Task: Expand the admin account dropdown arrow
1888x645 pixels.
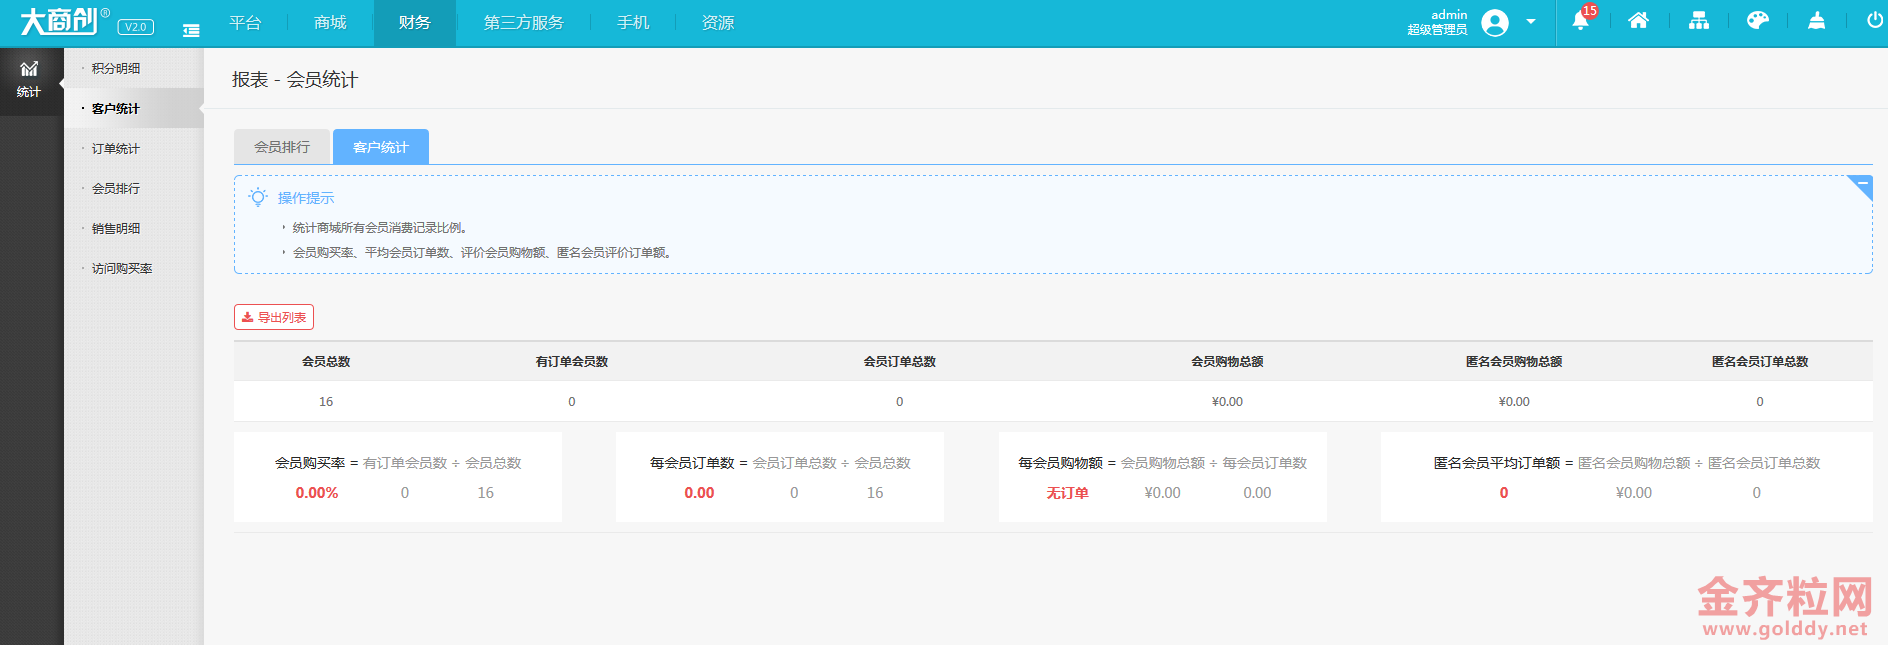Action: 1530,22
